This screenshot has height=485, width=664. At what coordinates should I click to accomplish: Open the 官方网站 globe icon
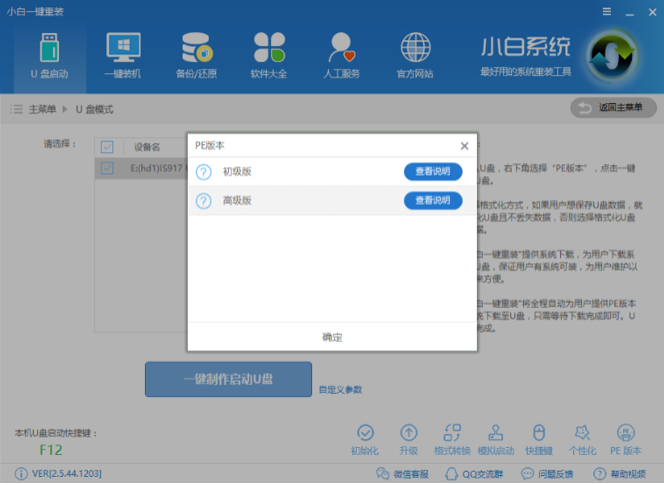(x=415, y=55)
